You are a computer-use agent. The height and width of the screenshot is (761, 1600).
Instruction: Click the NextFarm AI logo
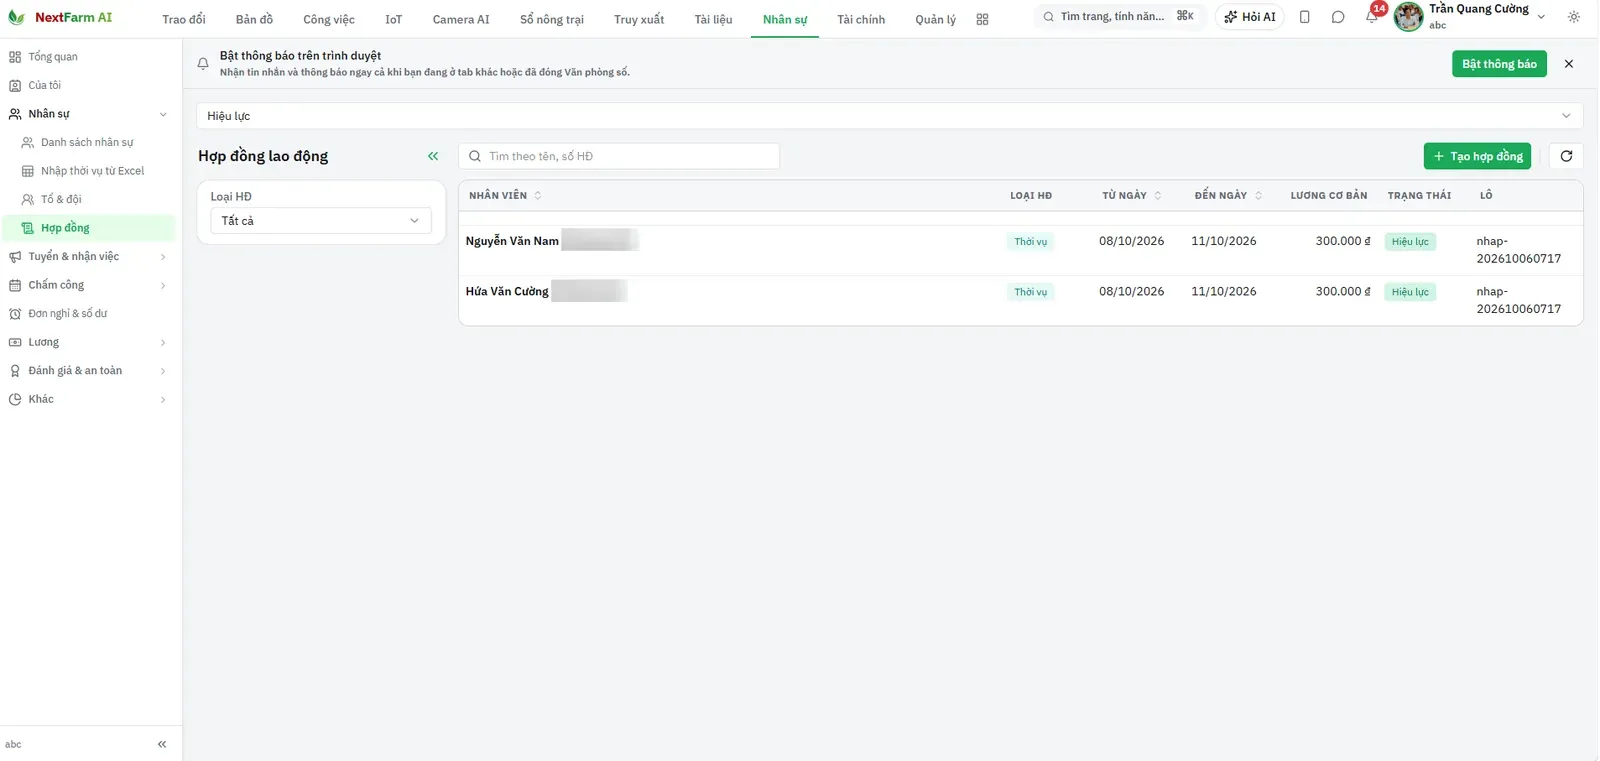tap(60, 18)
